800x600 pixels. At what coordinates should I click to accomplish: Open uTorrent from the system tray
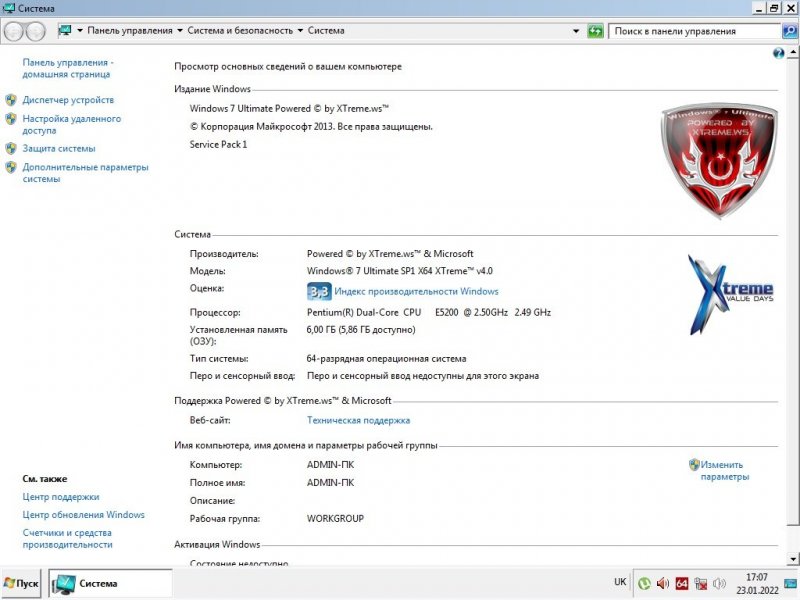(x=645, y=583)
